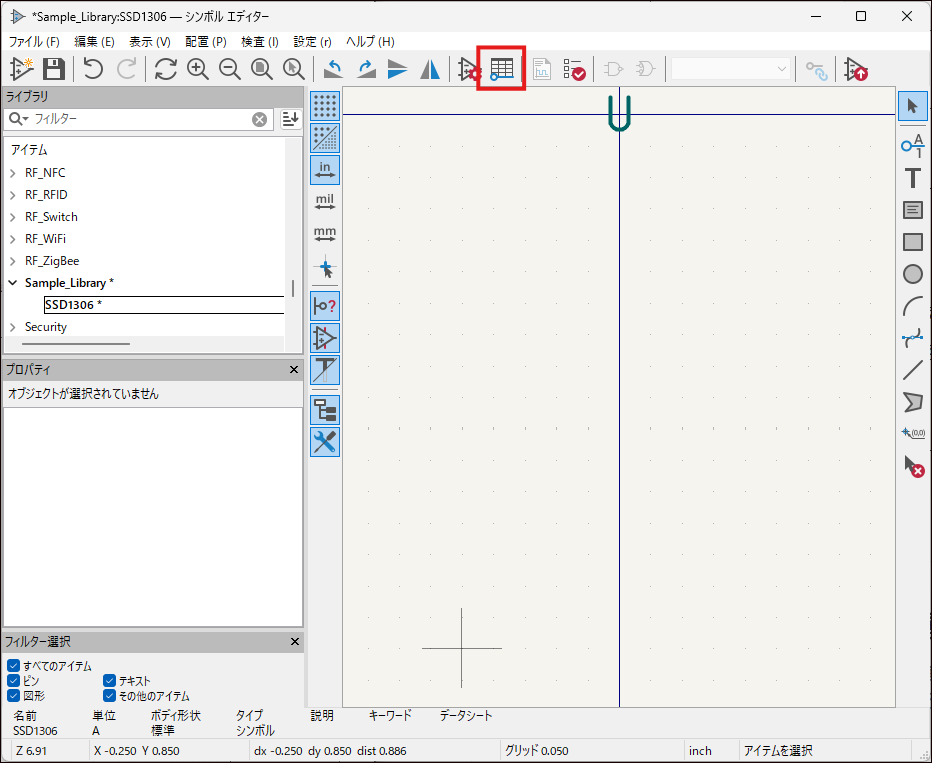Uncheck the ピン filter checkbox
The image size is (932, 763).
13,681
